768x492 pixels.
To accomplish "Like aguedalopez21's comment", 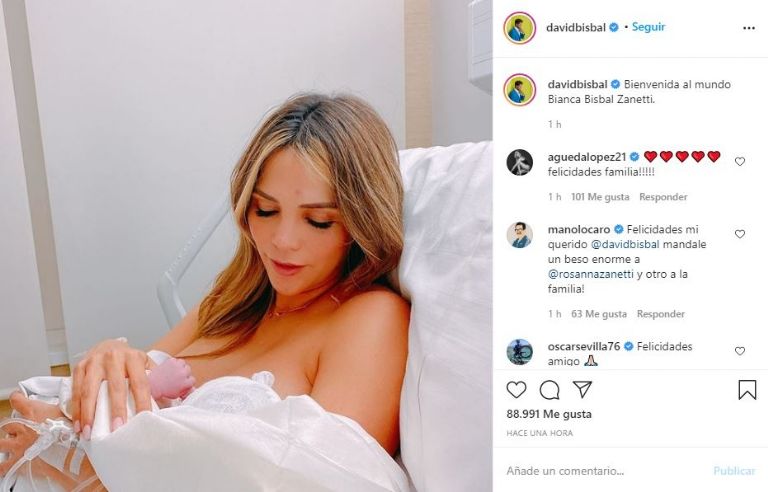I will coord(740,161).
